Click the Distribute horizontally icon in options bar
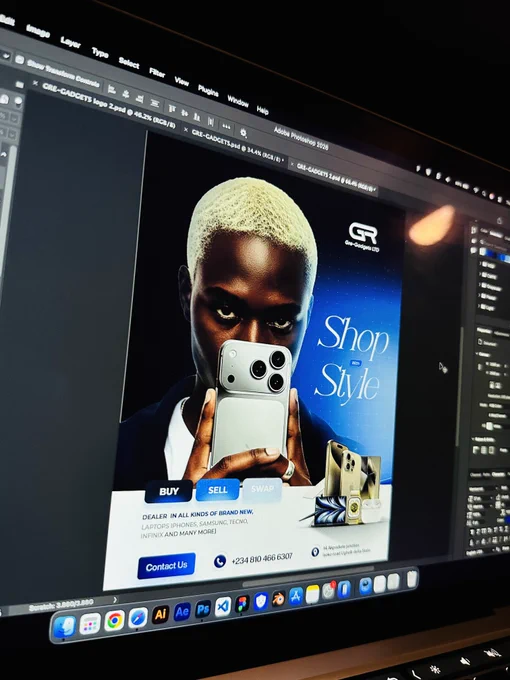 (154, 103)
